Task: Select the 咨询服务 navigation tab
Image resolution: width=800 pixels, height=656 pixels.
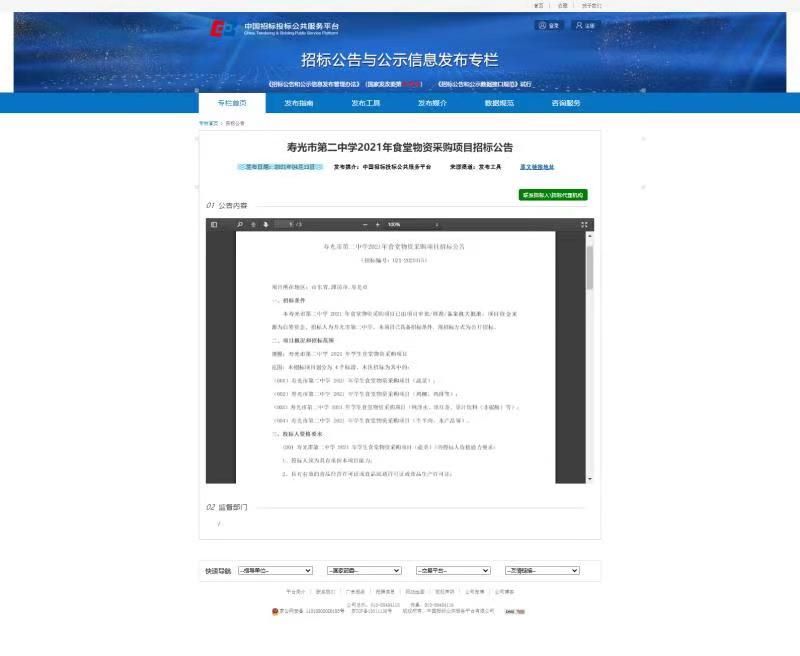Action: [x=566, y=103]
